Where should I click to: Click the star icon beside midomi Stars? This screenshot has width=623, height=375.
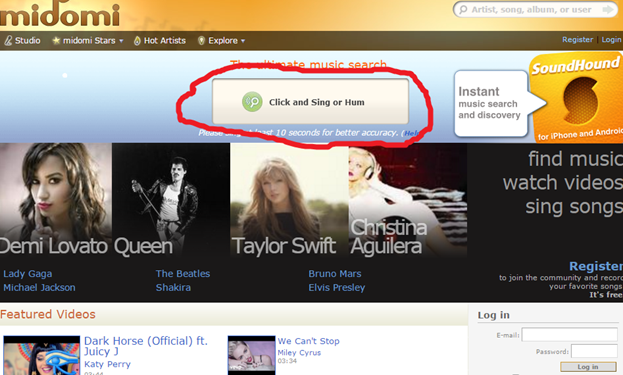pyautogui.click(x=56, y=41)
